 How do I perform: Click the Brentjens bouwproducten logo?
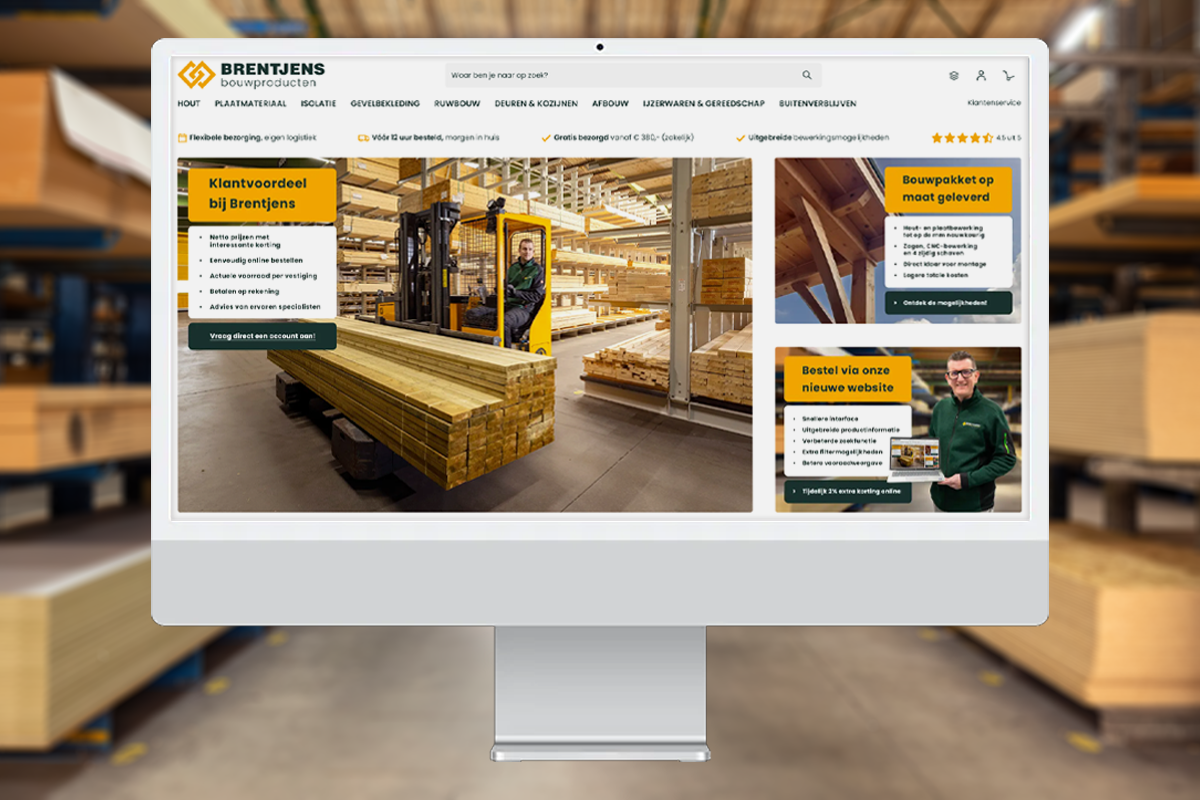coord(251,75)
